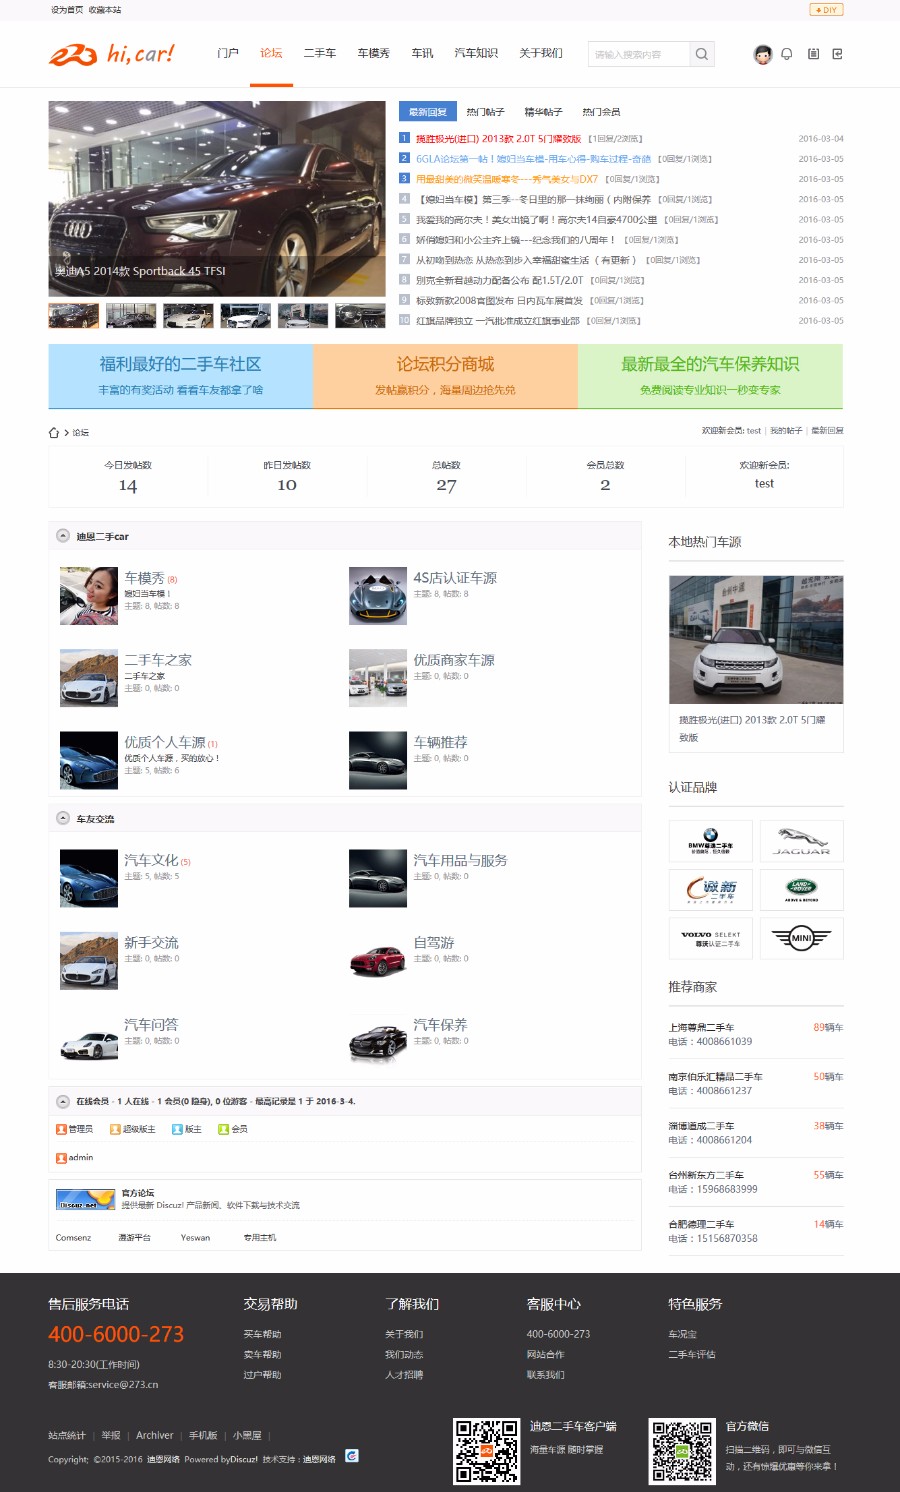The width and height of the screenshot is (900, 1492).
Task: Collapse the 车友交流 forum section
Action: (60, 817)
